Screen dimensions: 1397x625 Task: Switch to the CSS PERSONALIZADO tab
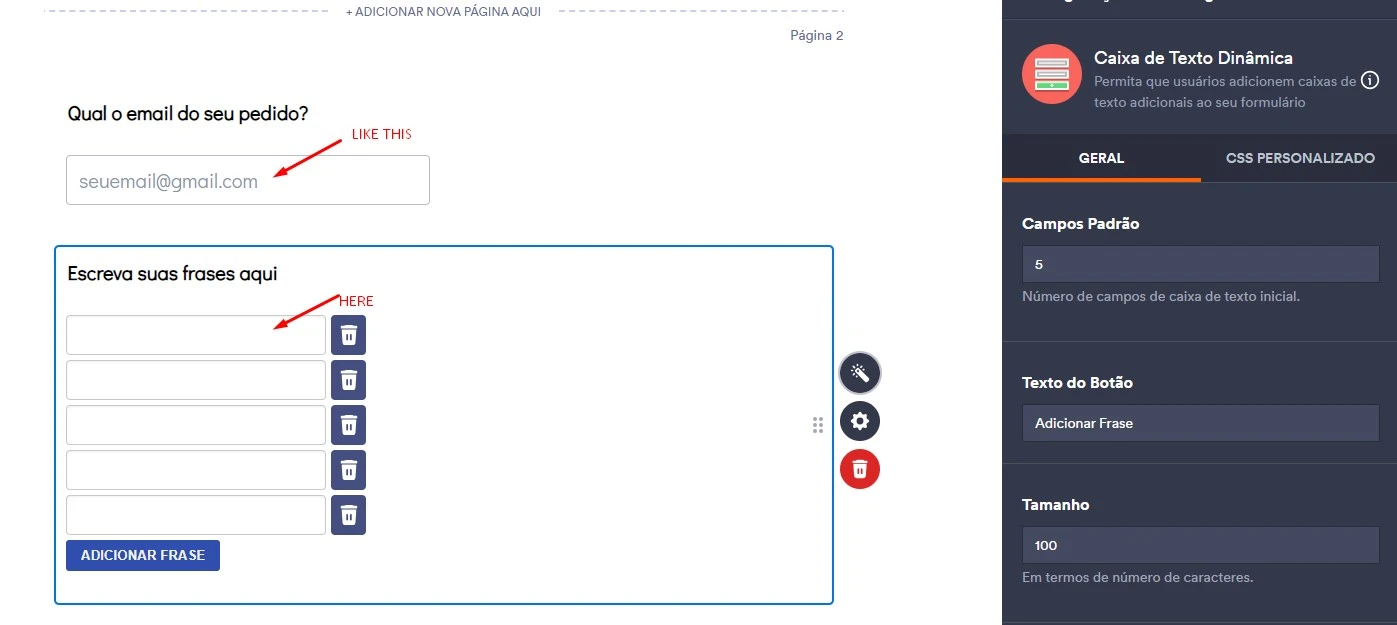1300,158
